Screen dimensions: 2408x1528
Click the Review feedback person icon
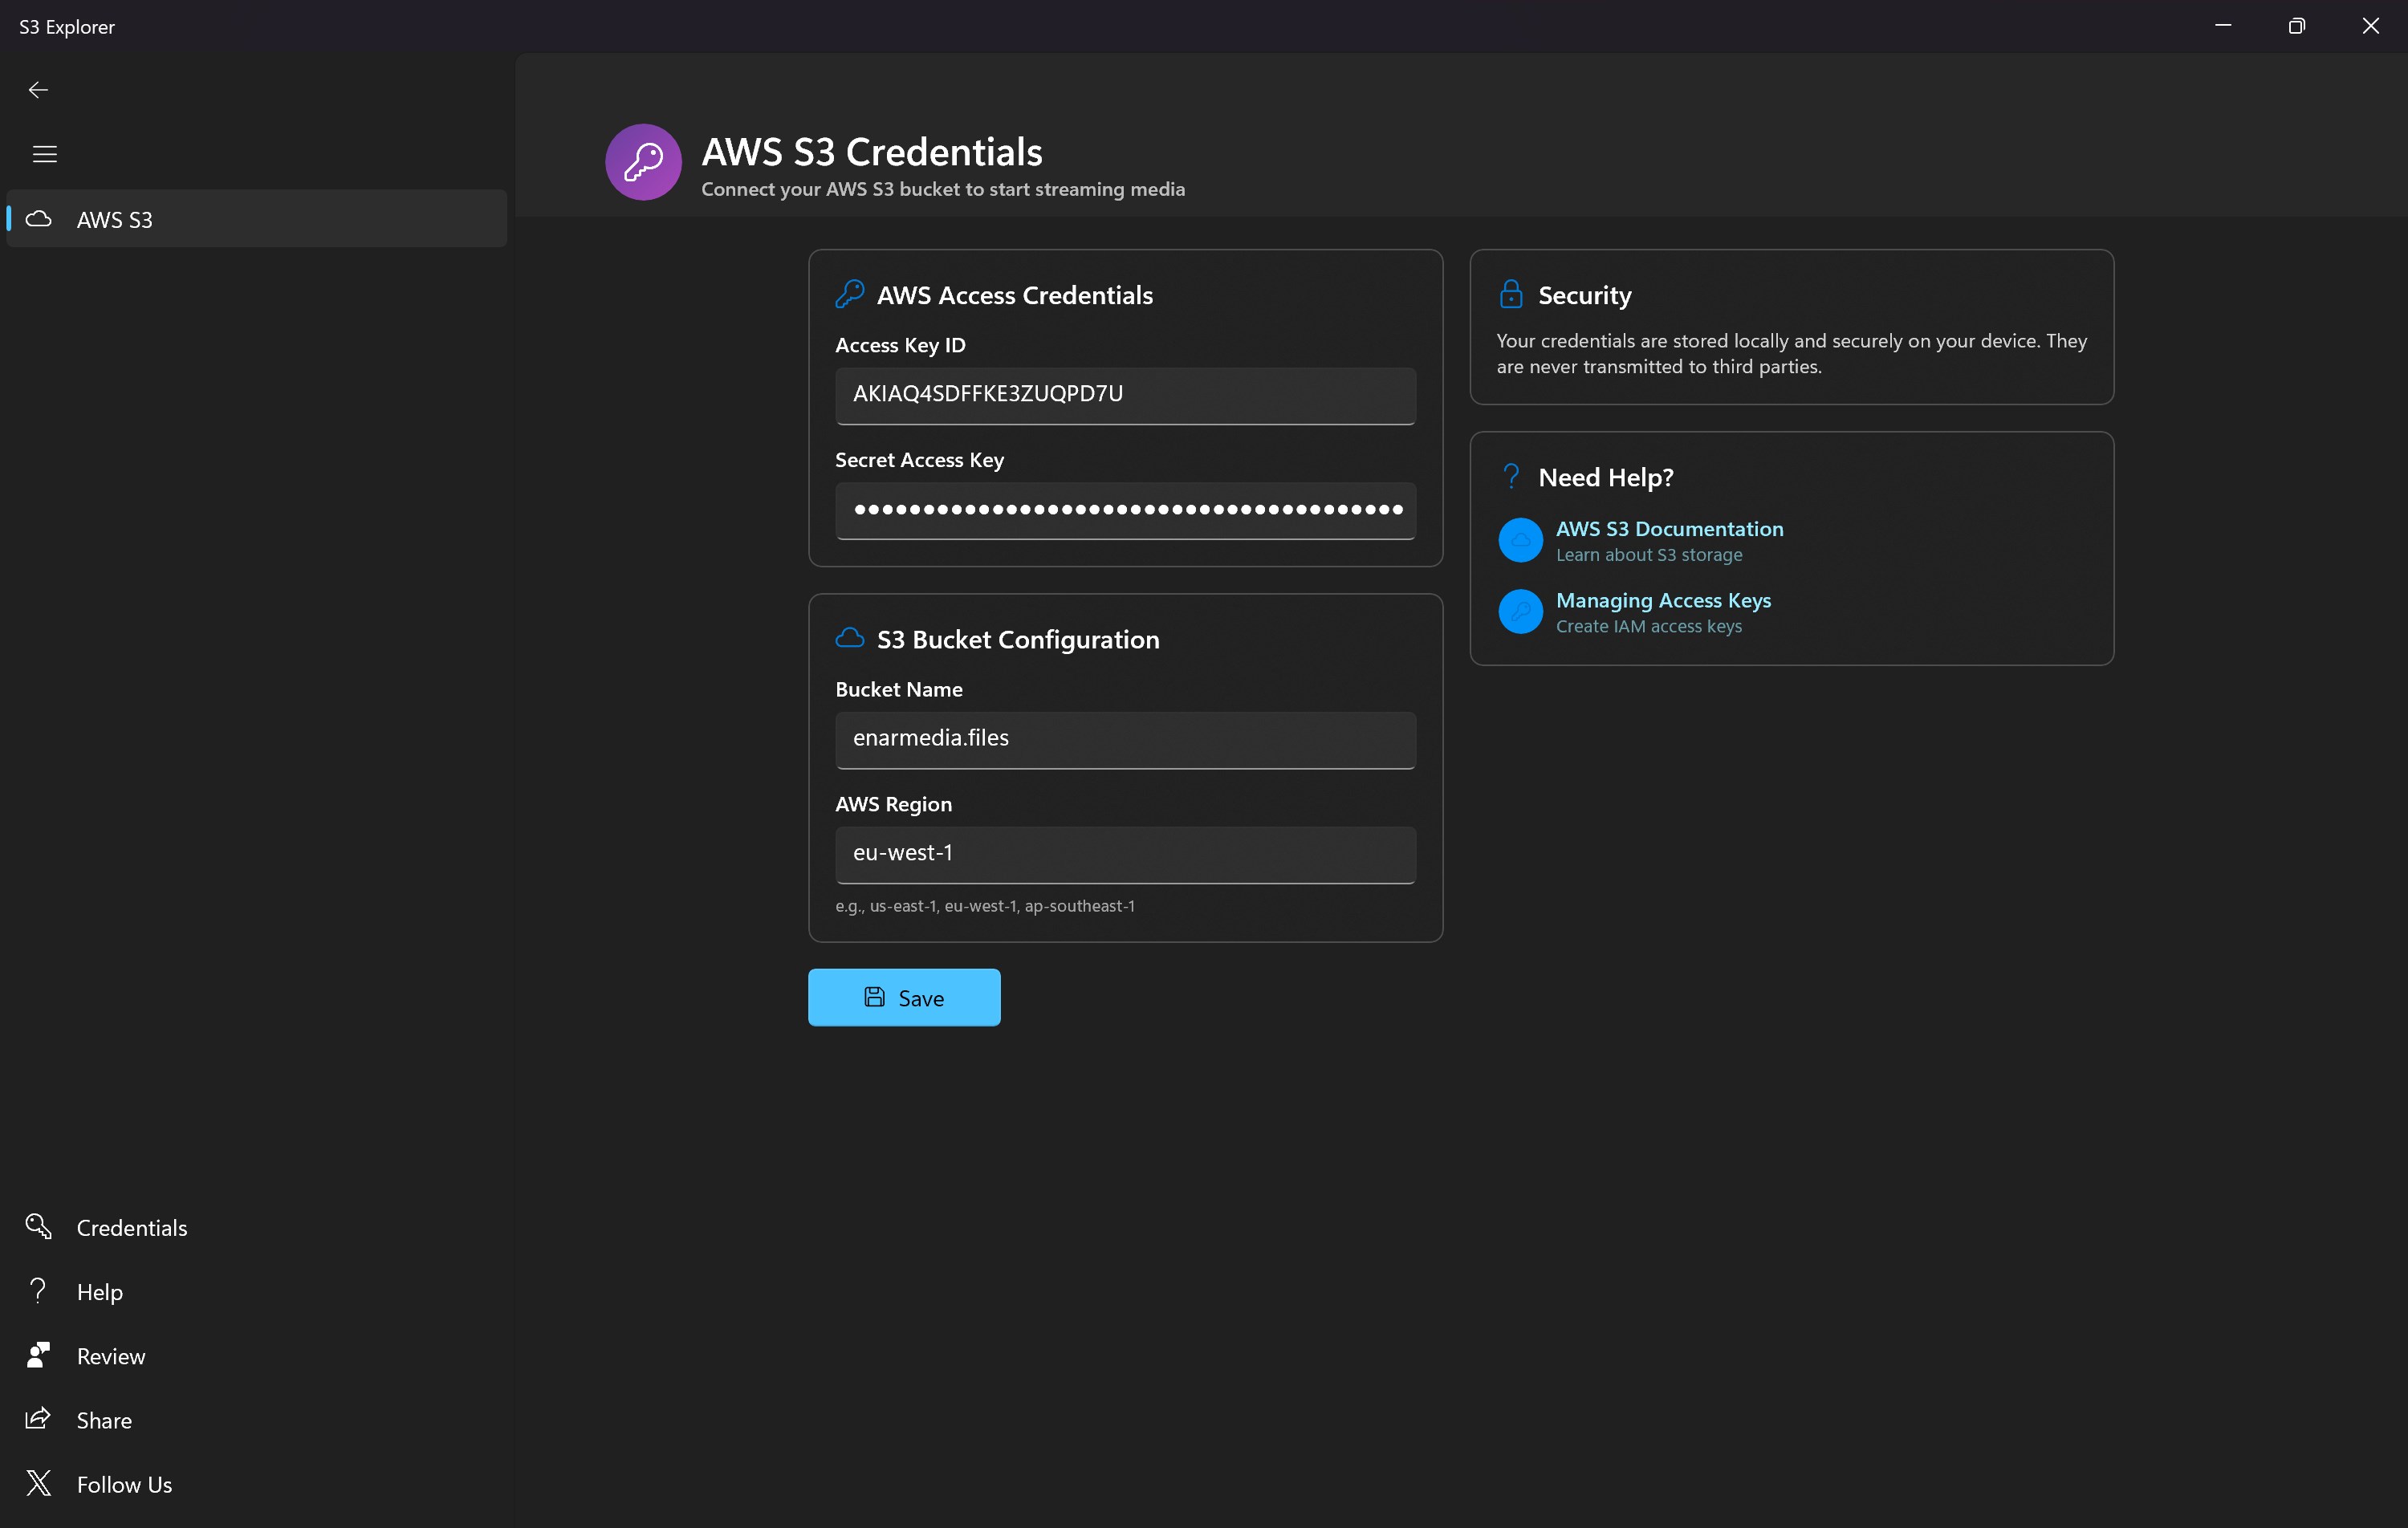click(x=38, y=1354)
